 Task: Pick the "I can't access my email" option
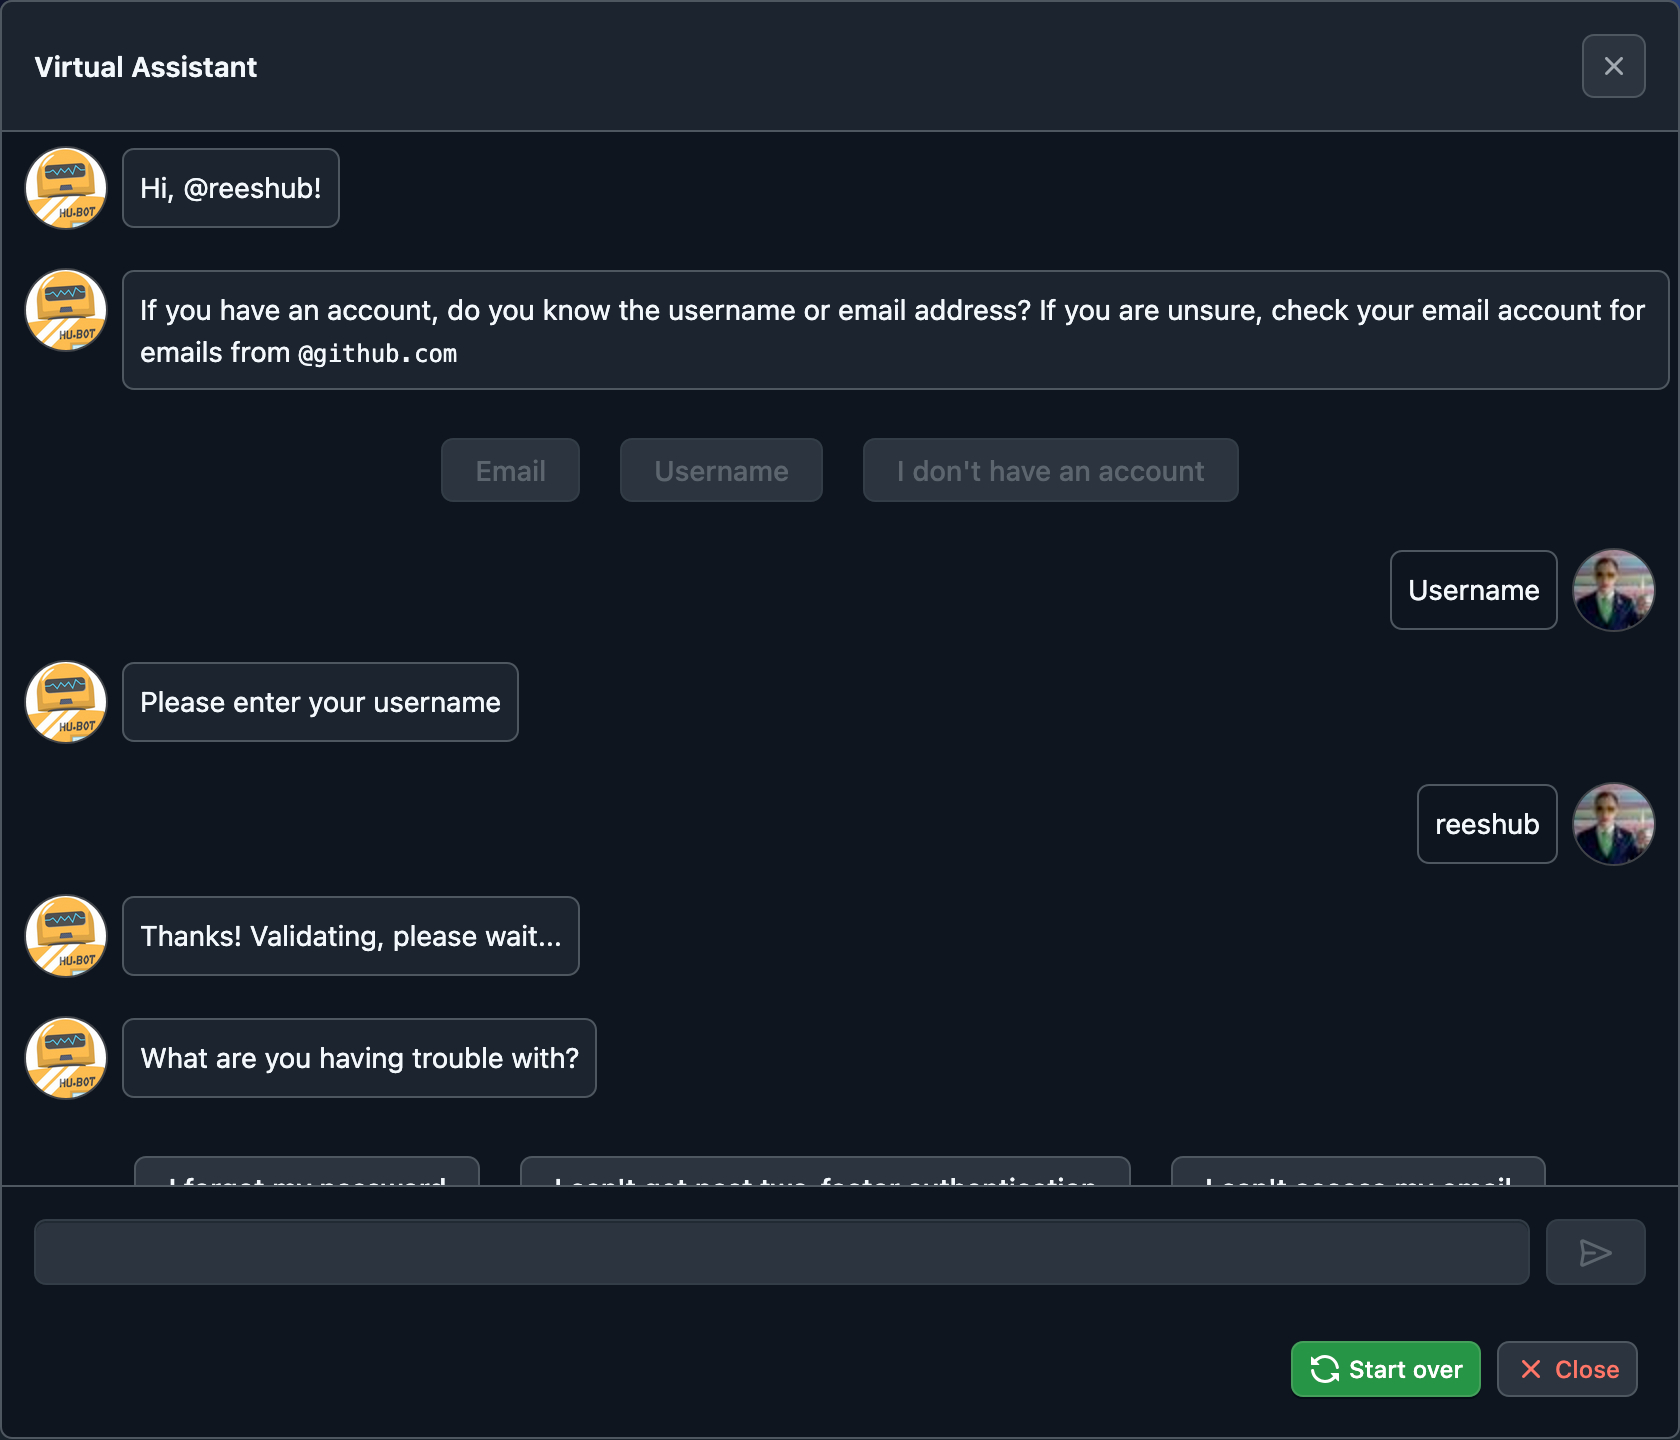click(1358, 1173)
